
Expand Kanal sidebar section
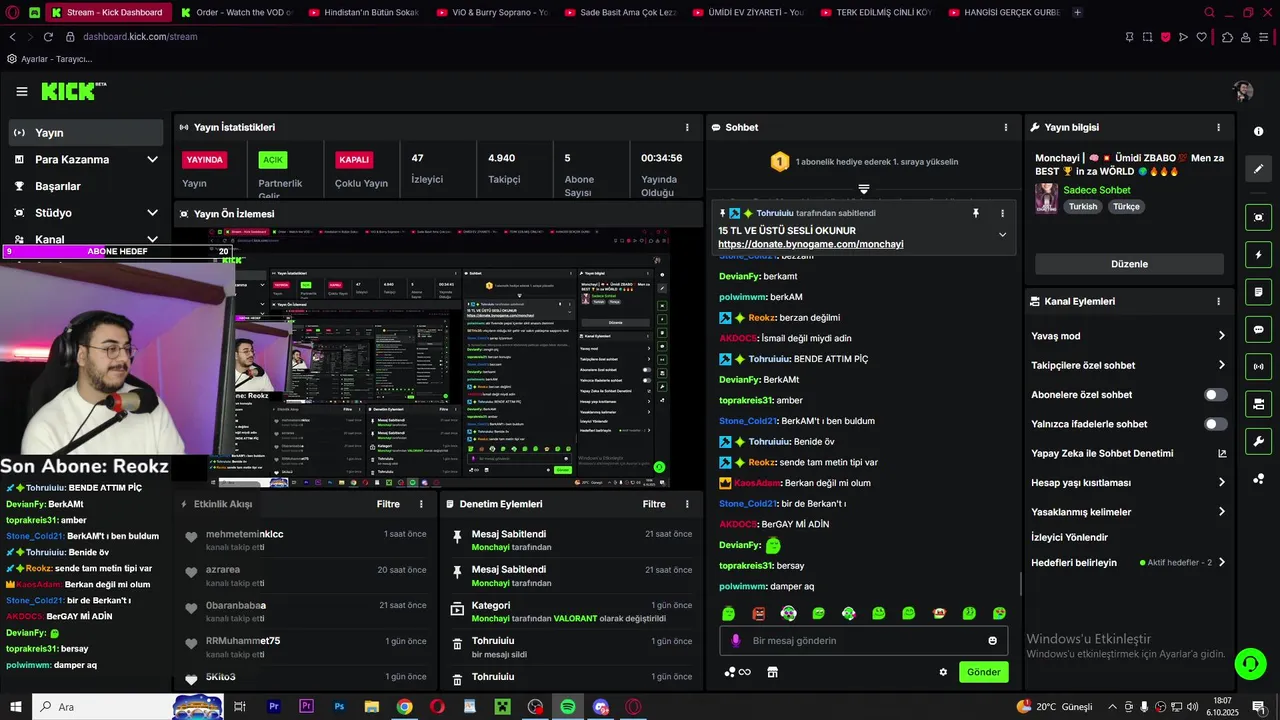[x=152, y=239]
